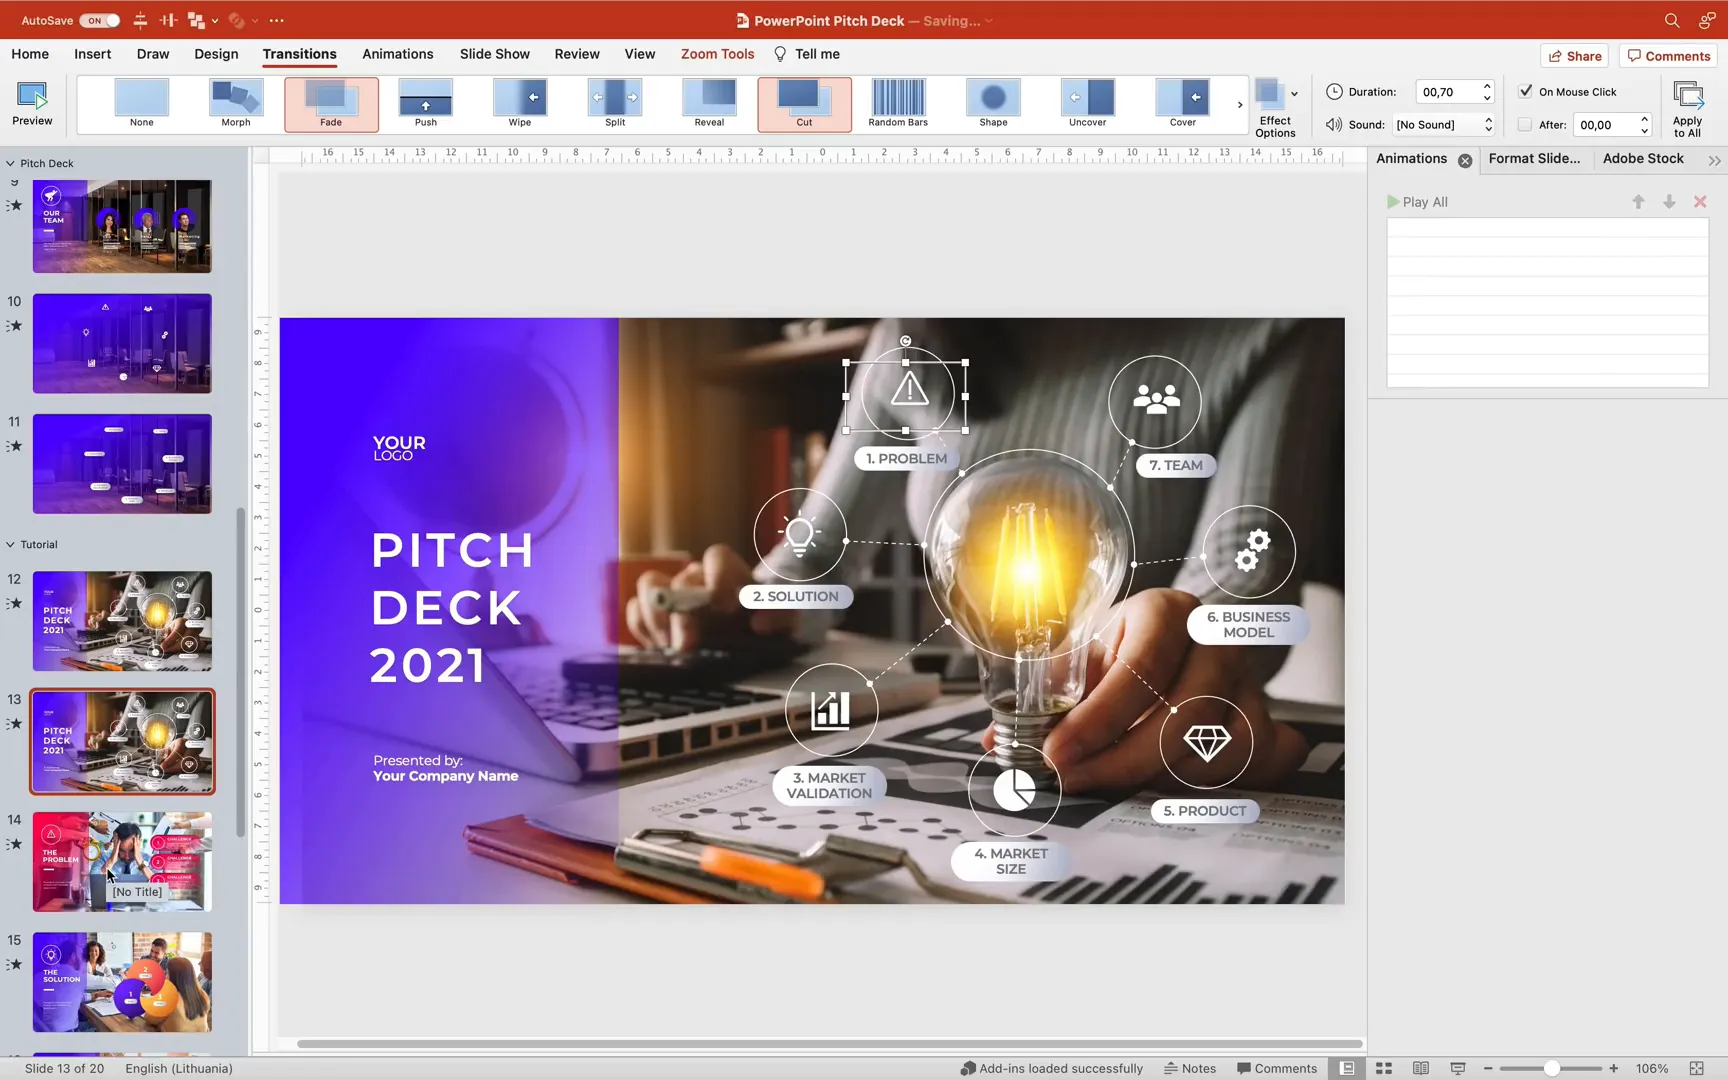The width and height of the screenshot is (1728, 1080).
Task: Open Reading View from the status bar
Action: click(x=1421, y=1067)
